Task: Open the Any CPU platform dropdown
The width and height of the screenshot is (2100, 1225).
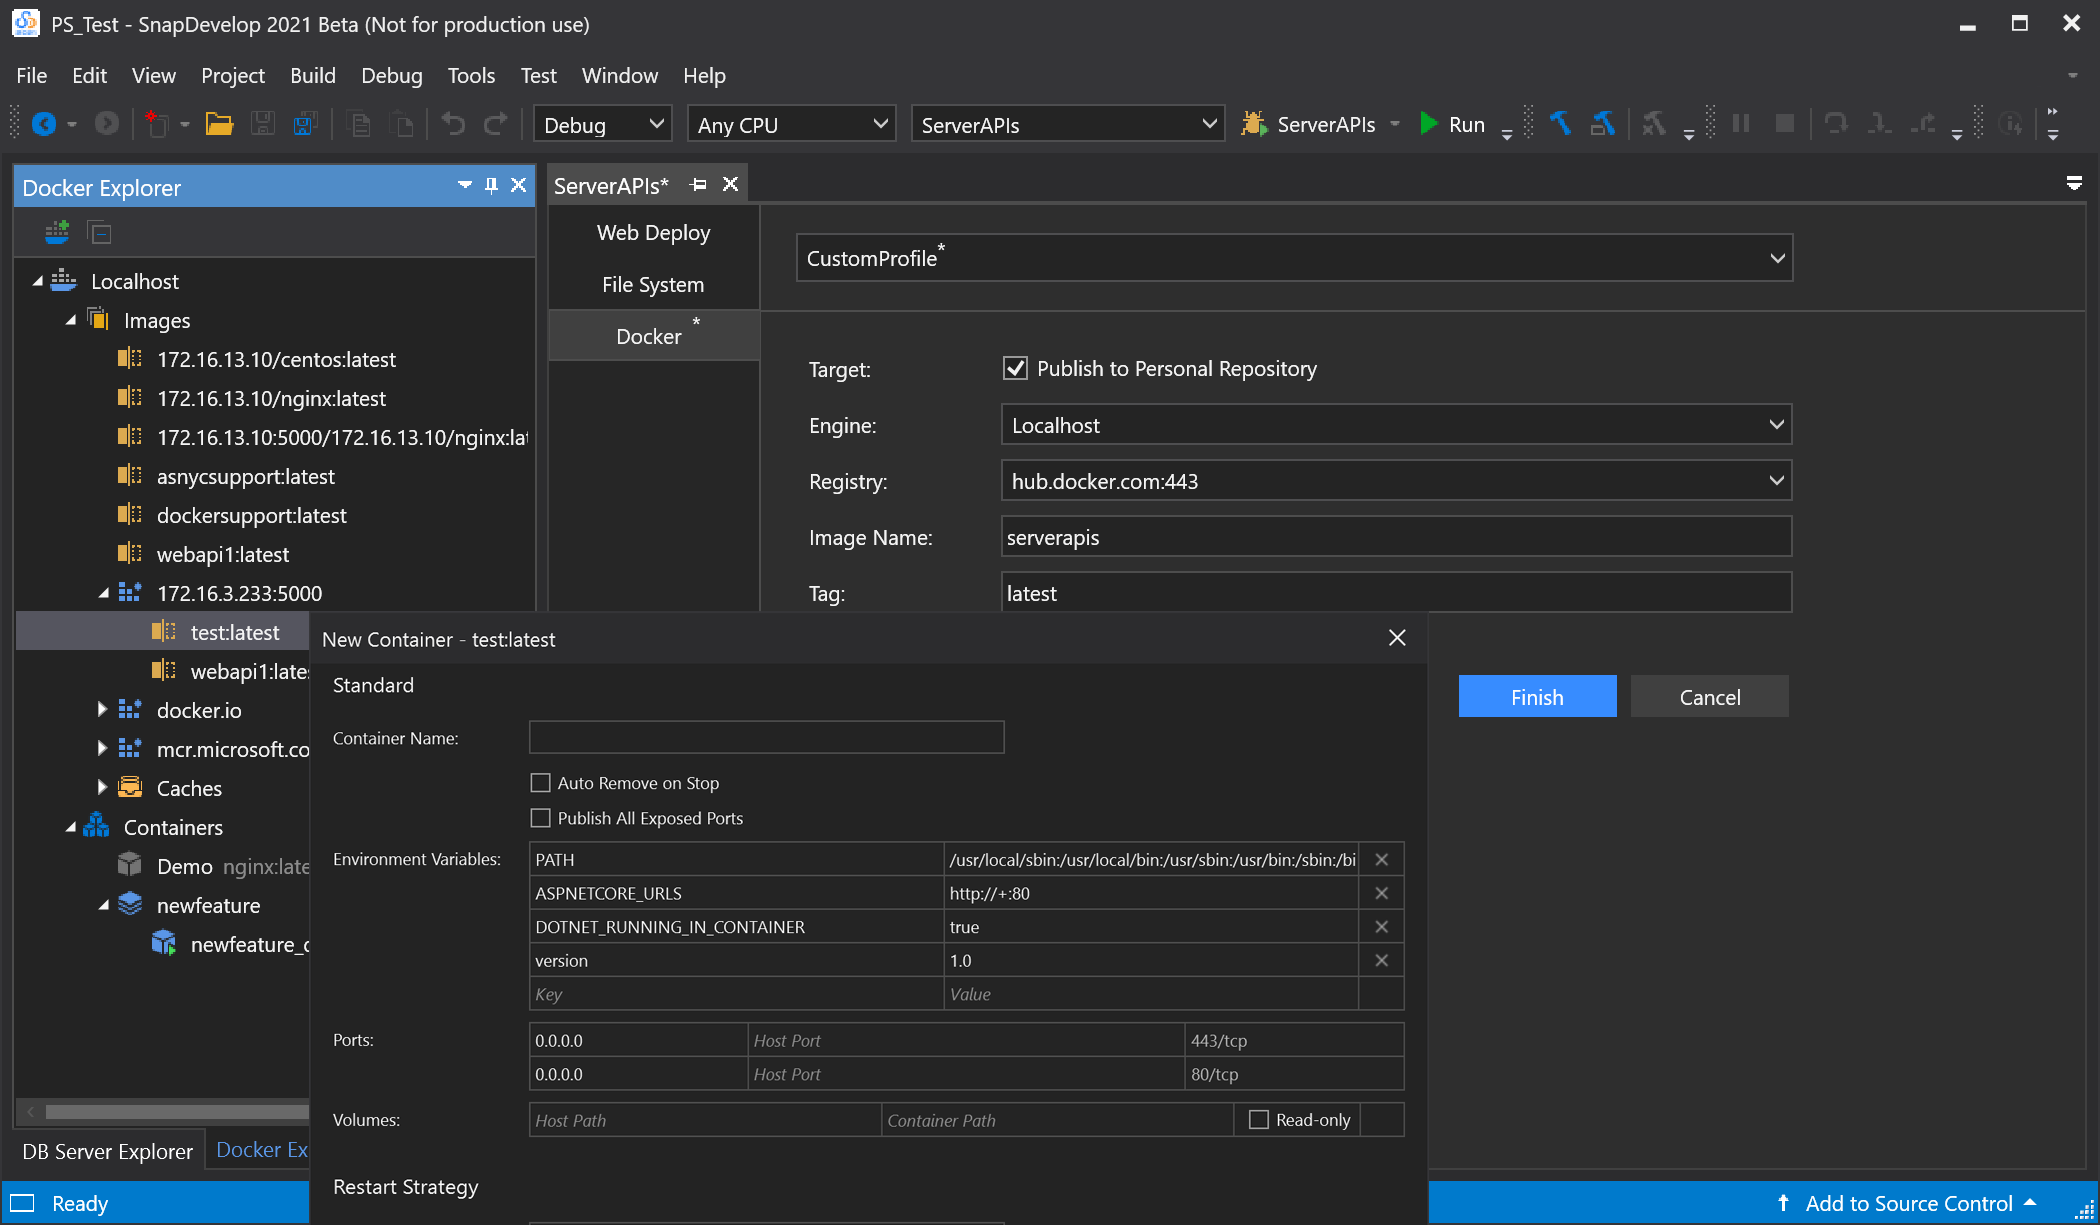Action: pos(792,124)
